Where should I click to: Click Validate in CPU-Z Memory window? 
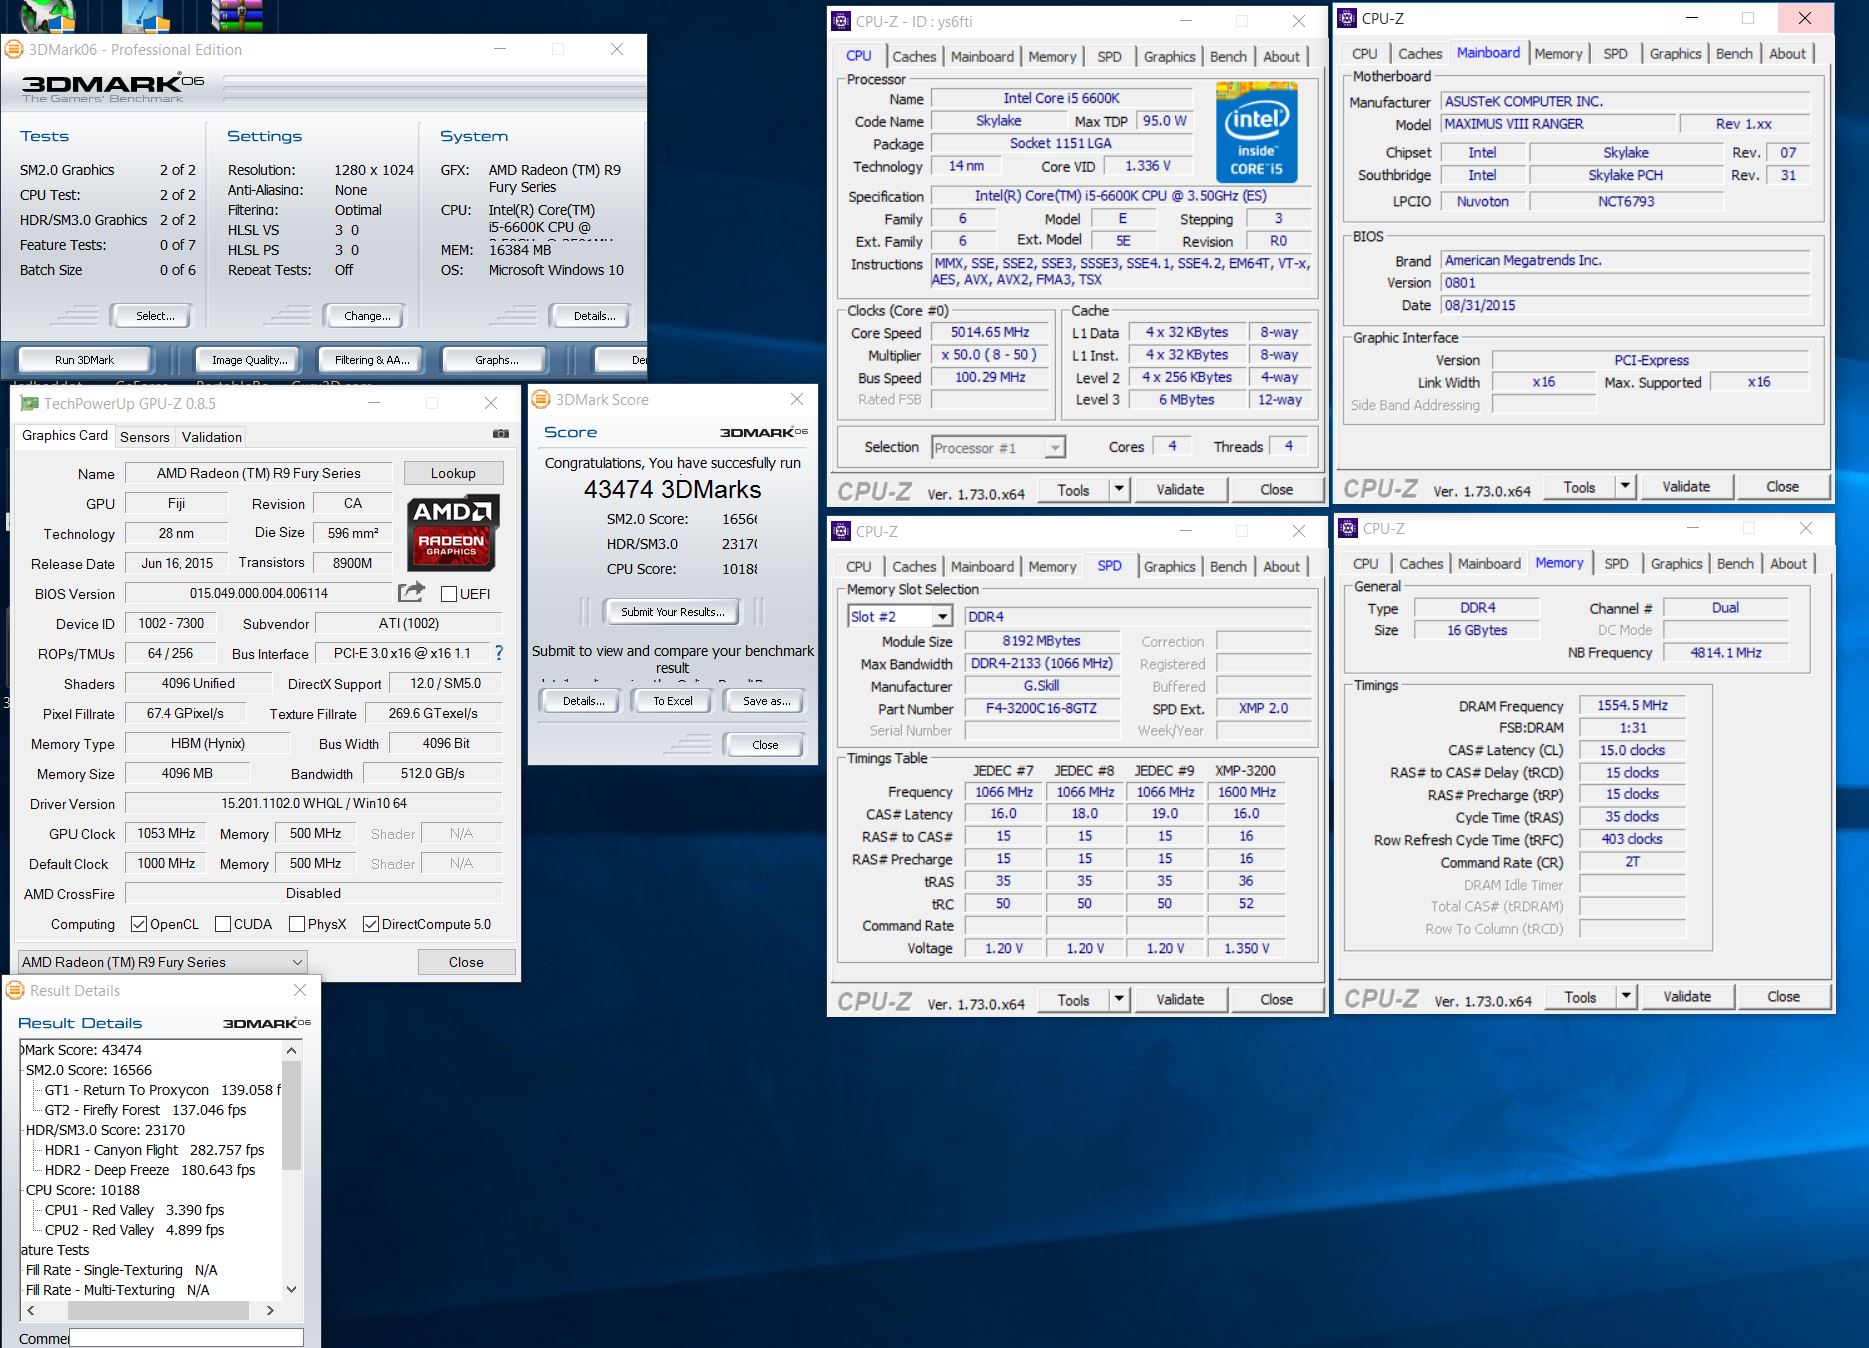tap(1687, 997)
